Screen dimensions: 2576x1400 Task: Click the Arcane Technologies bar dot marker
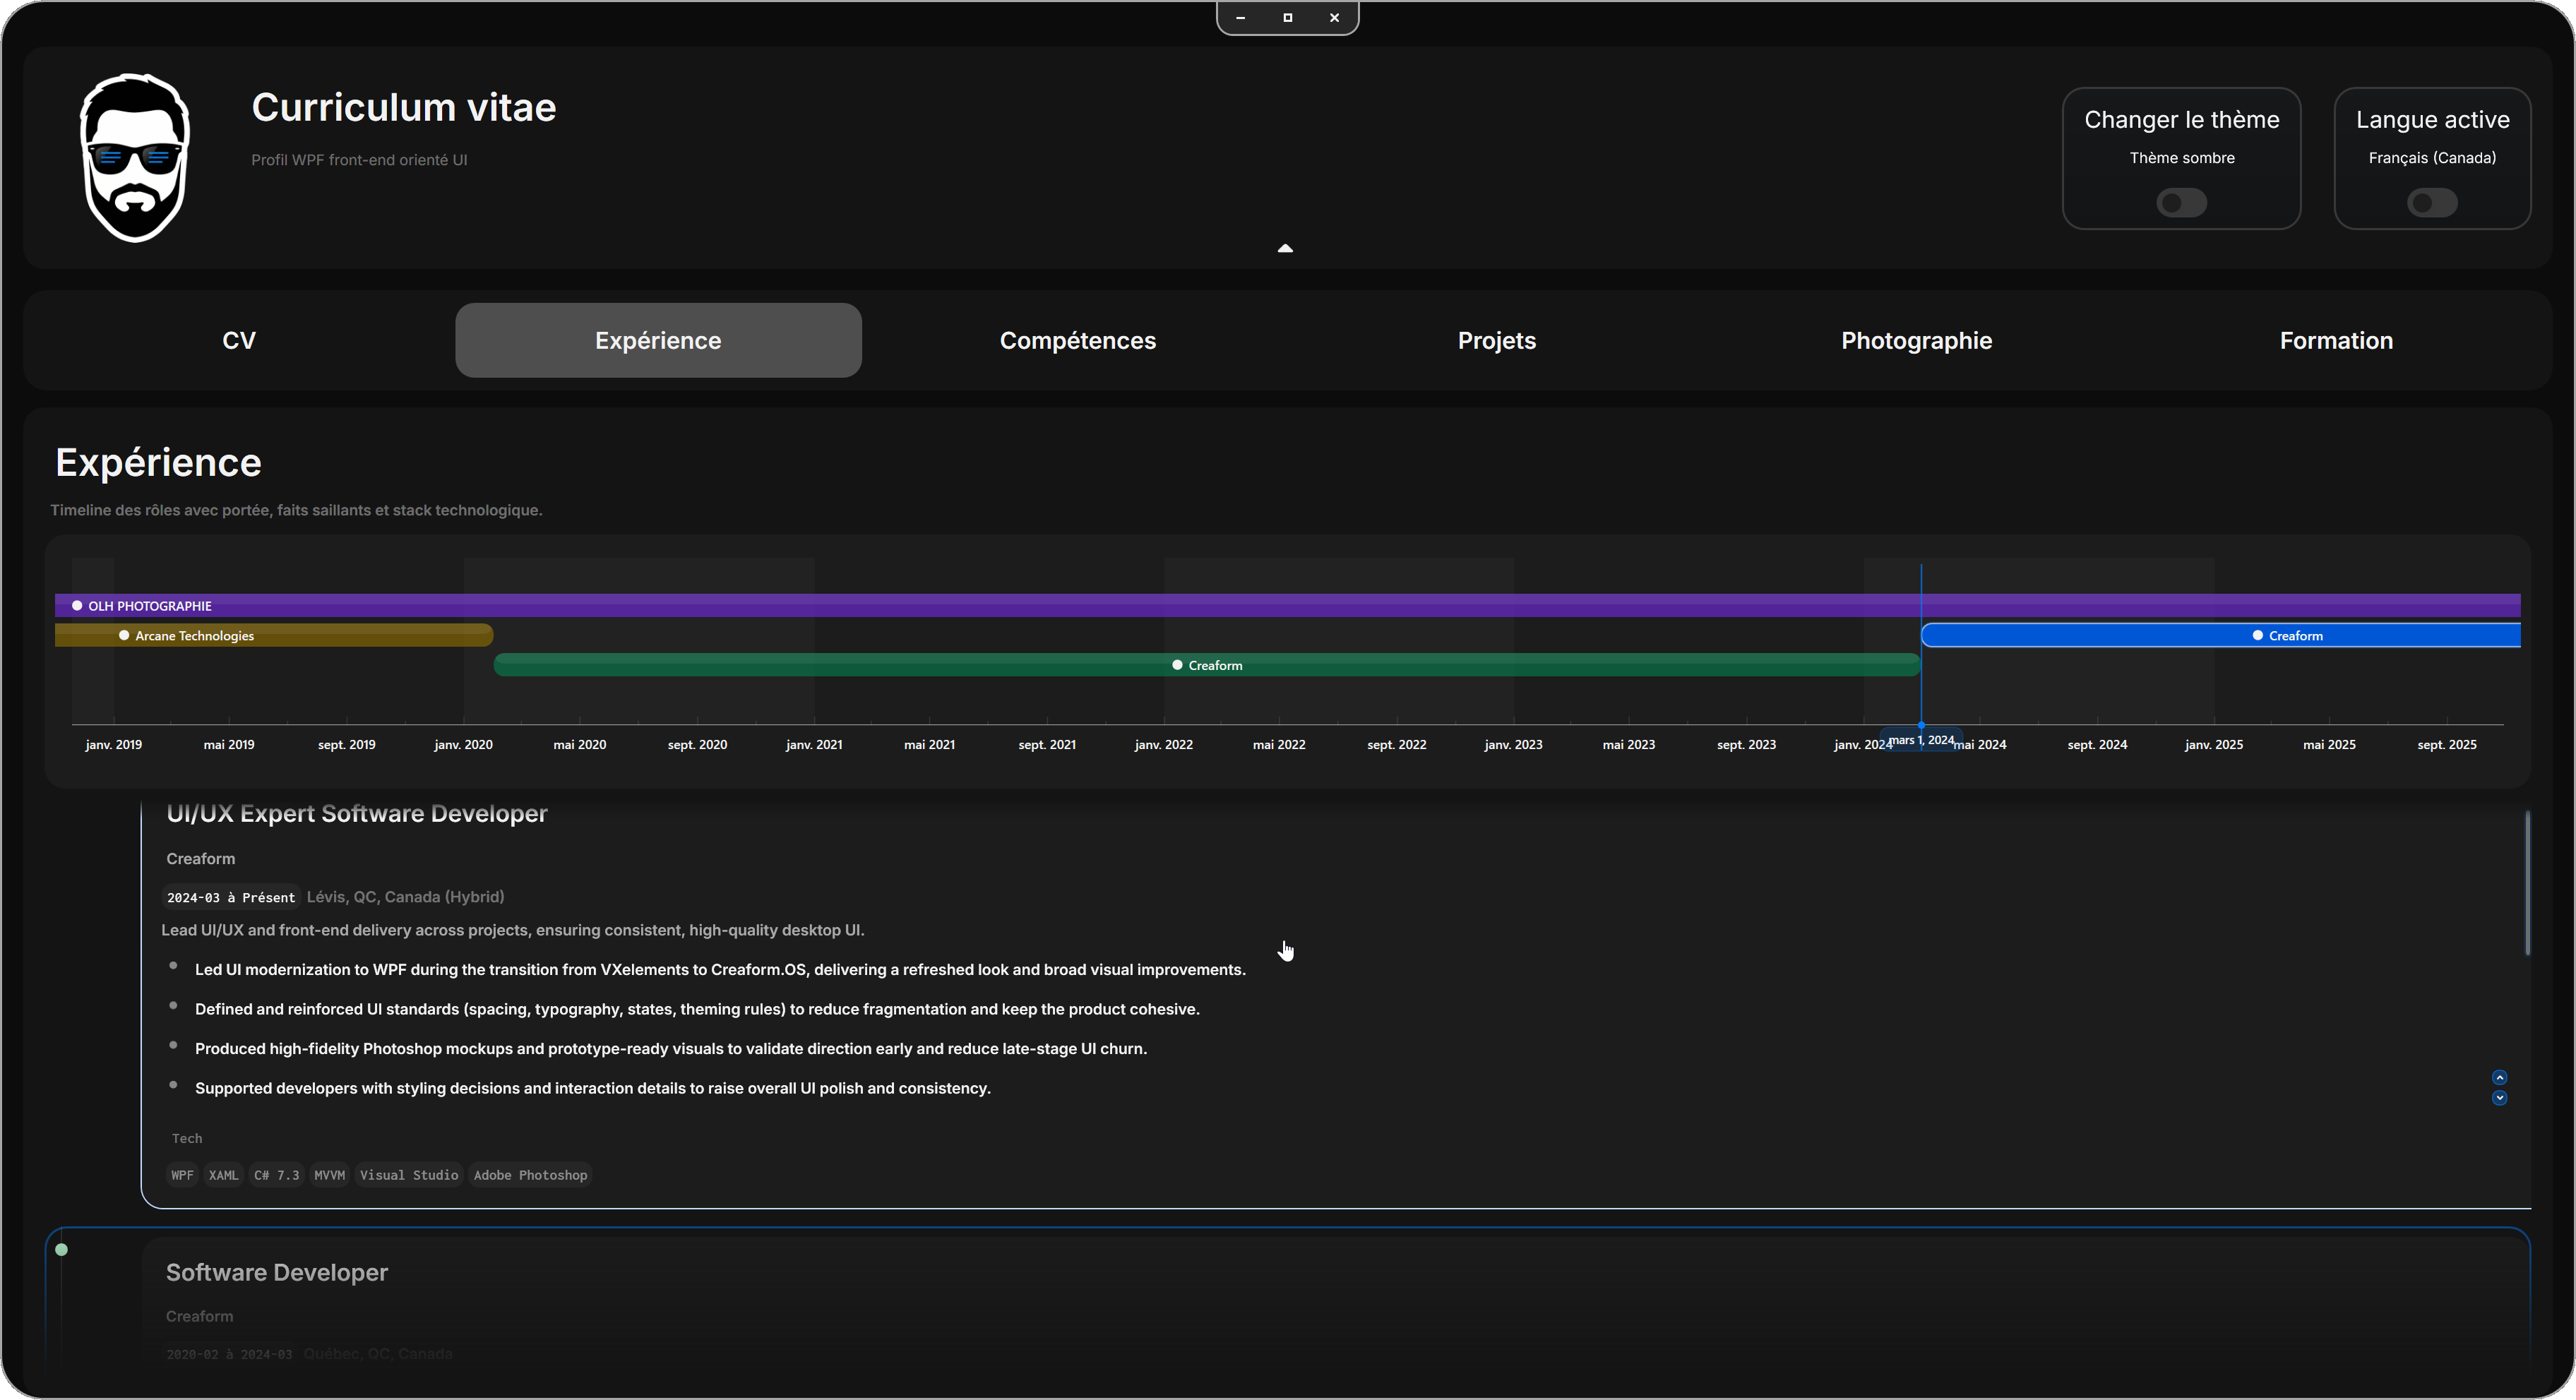pyautogui.click(x=124, y=636)
